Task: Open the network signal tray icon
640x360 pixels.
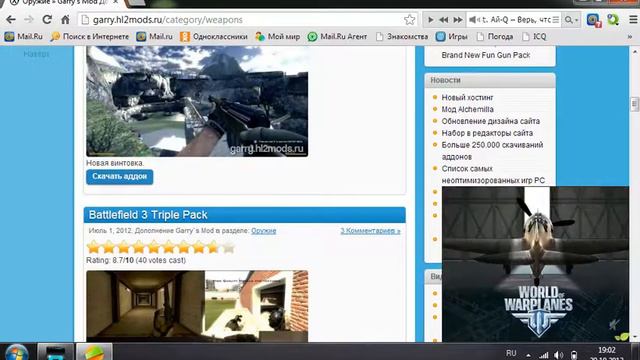Action: click(544, 356)
